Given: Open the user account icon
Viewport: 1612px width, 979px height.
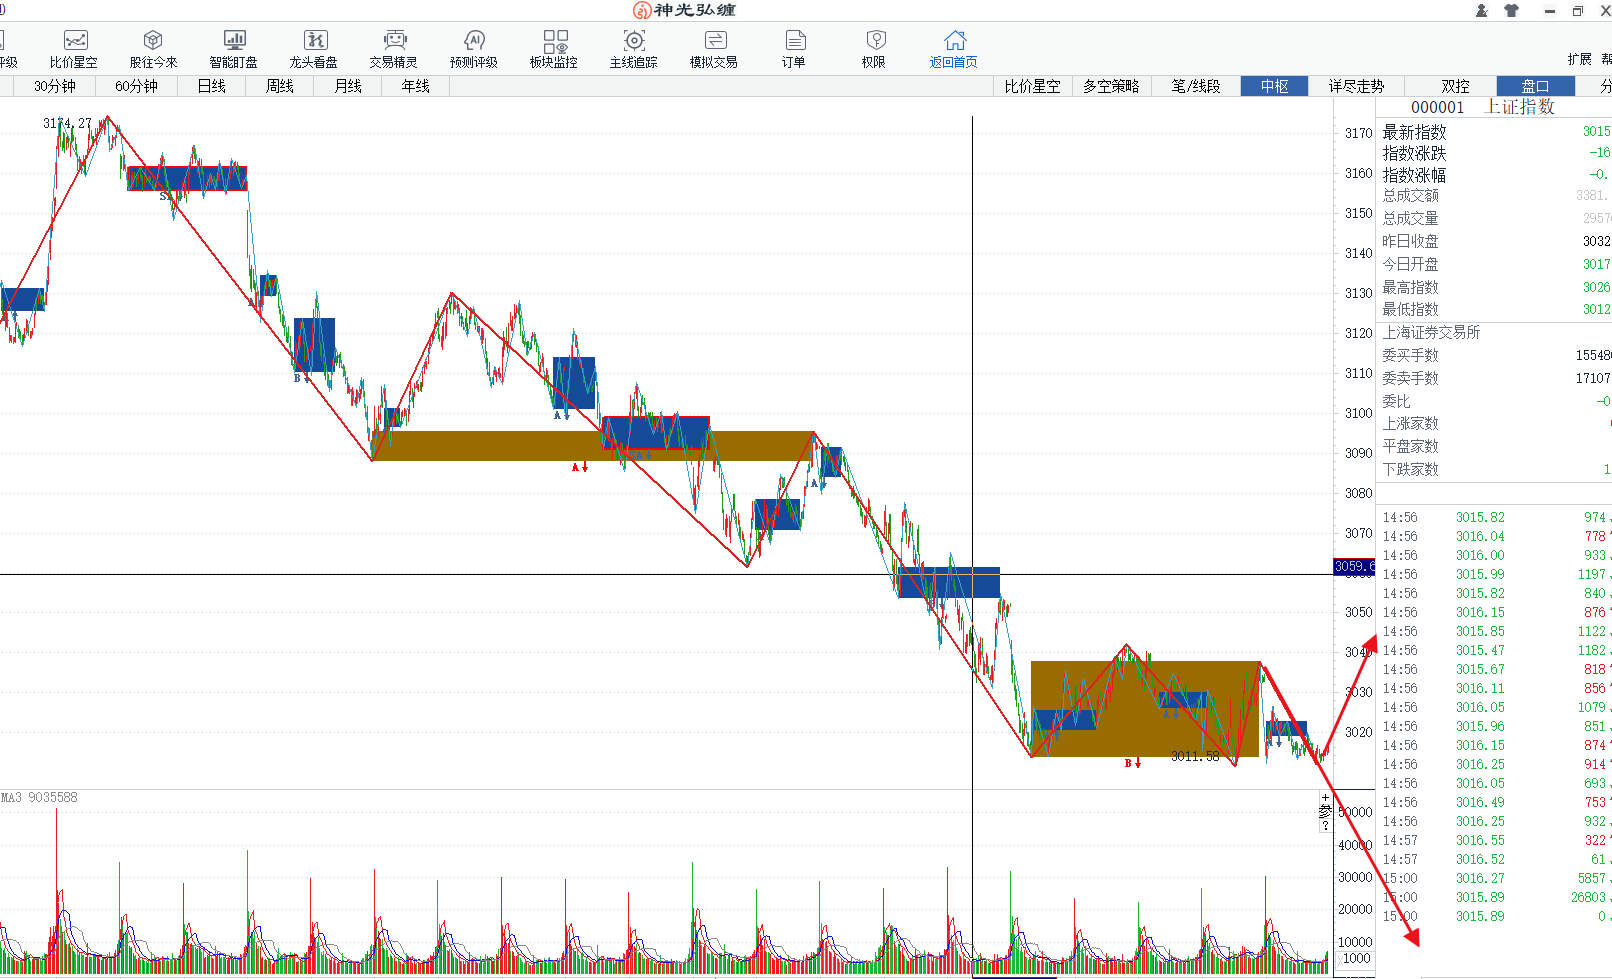Looking at the screenshot, I should [1482, 10].
